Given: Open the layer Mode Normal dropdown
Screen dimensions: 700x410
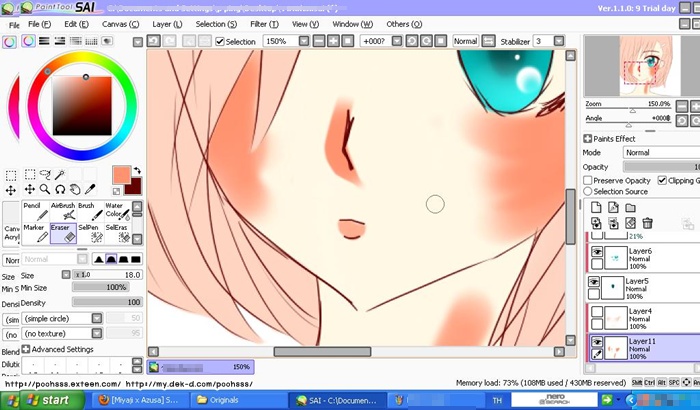Looking at the screenshot, I should (661, 153).
